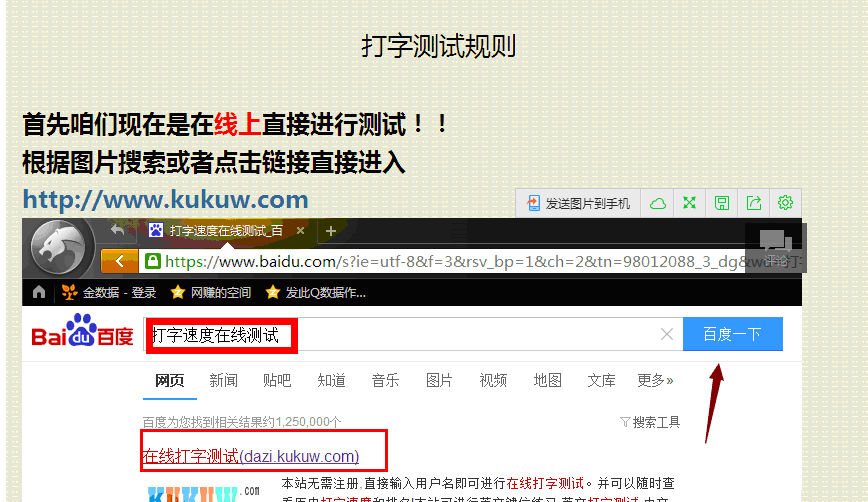
Task: Click the orange back navigation button
Action: (x=120, y=261)
